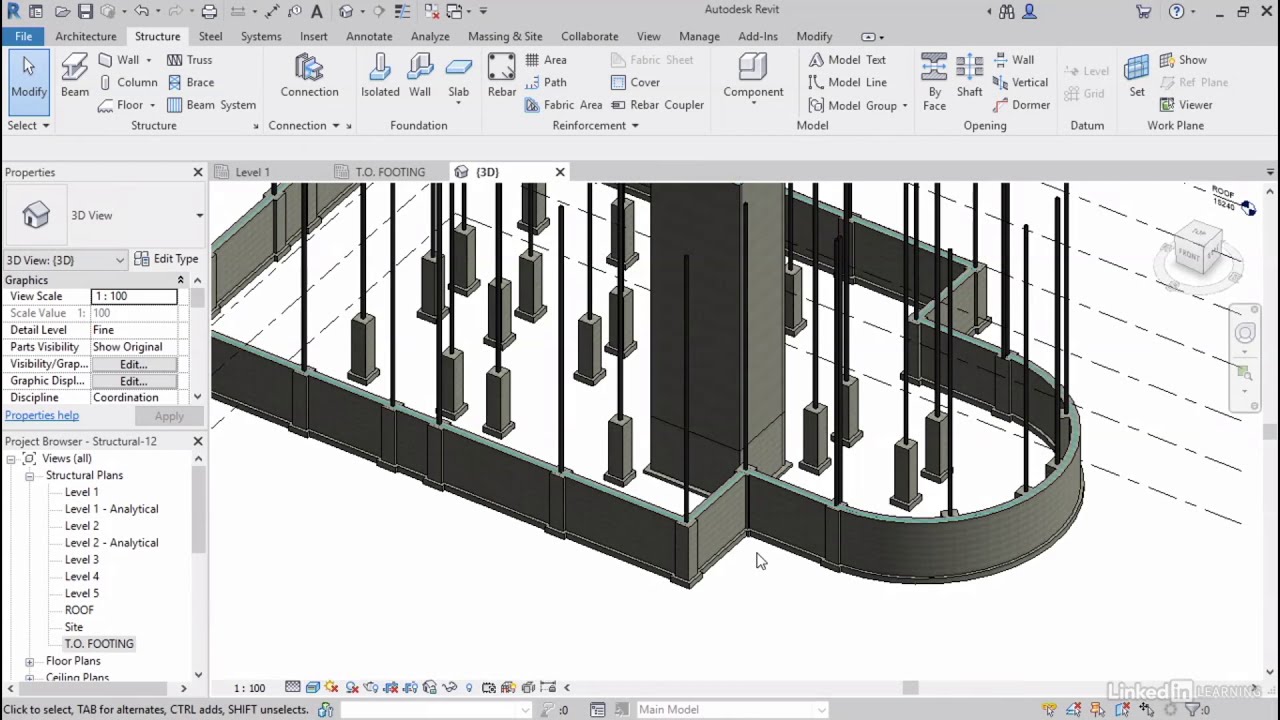Click the By Face opening tool
Viewport: 1280px width, 720px height.
pos(934,80)
